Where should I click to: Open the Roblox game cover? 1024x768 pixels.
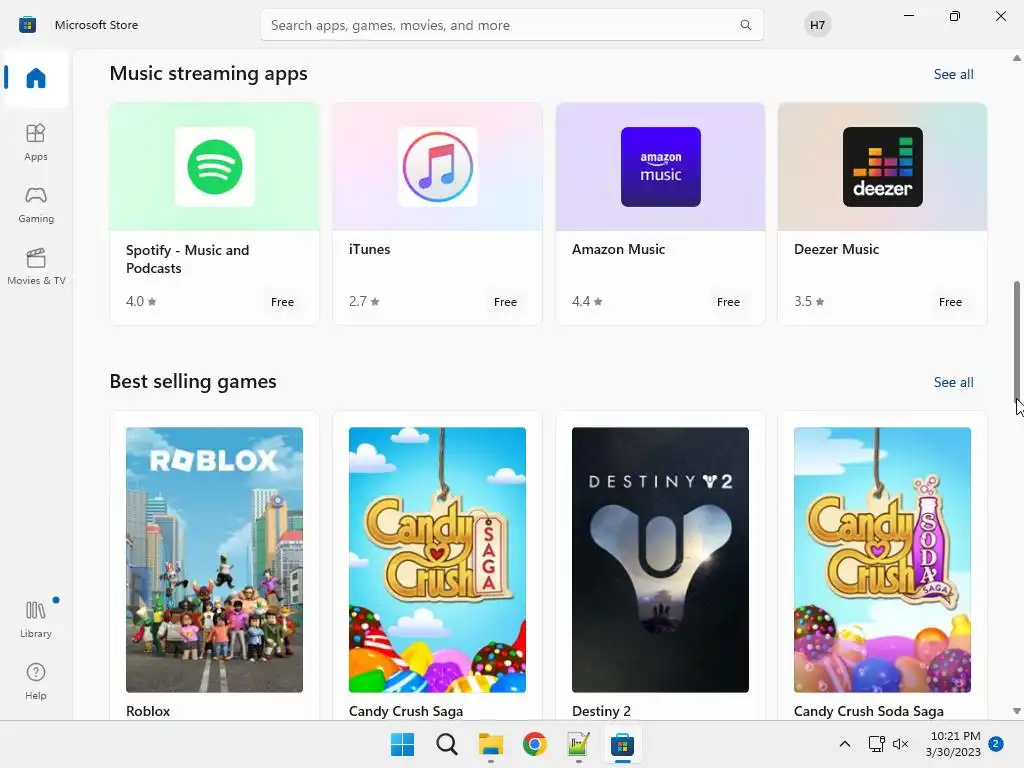214,560
